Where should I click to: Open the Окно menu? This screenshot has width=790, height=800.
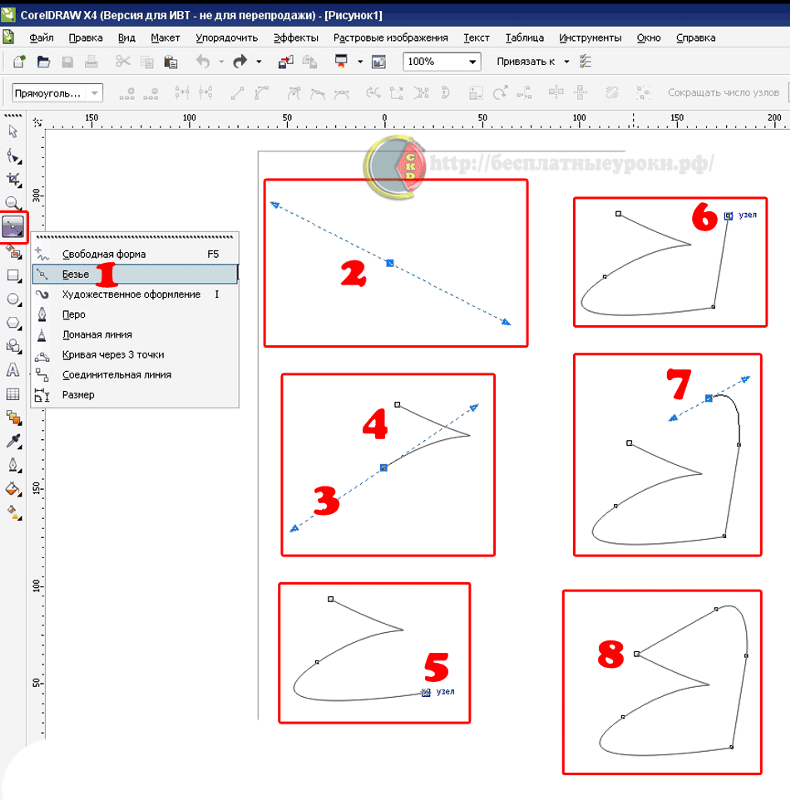(x=649, y=38)
